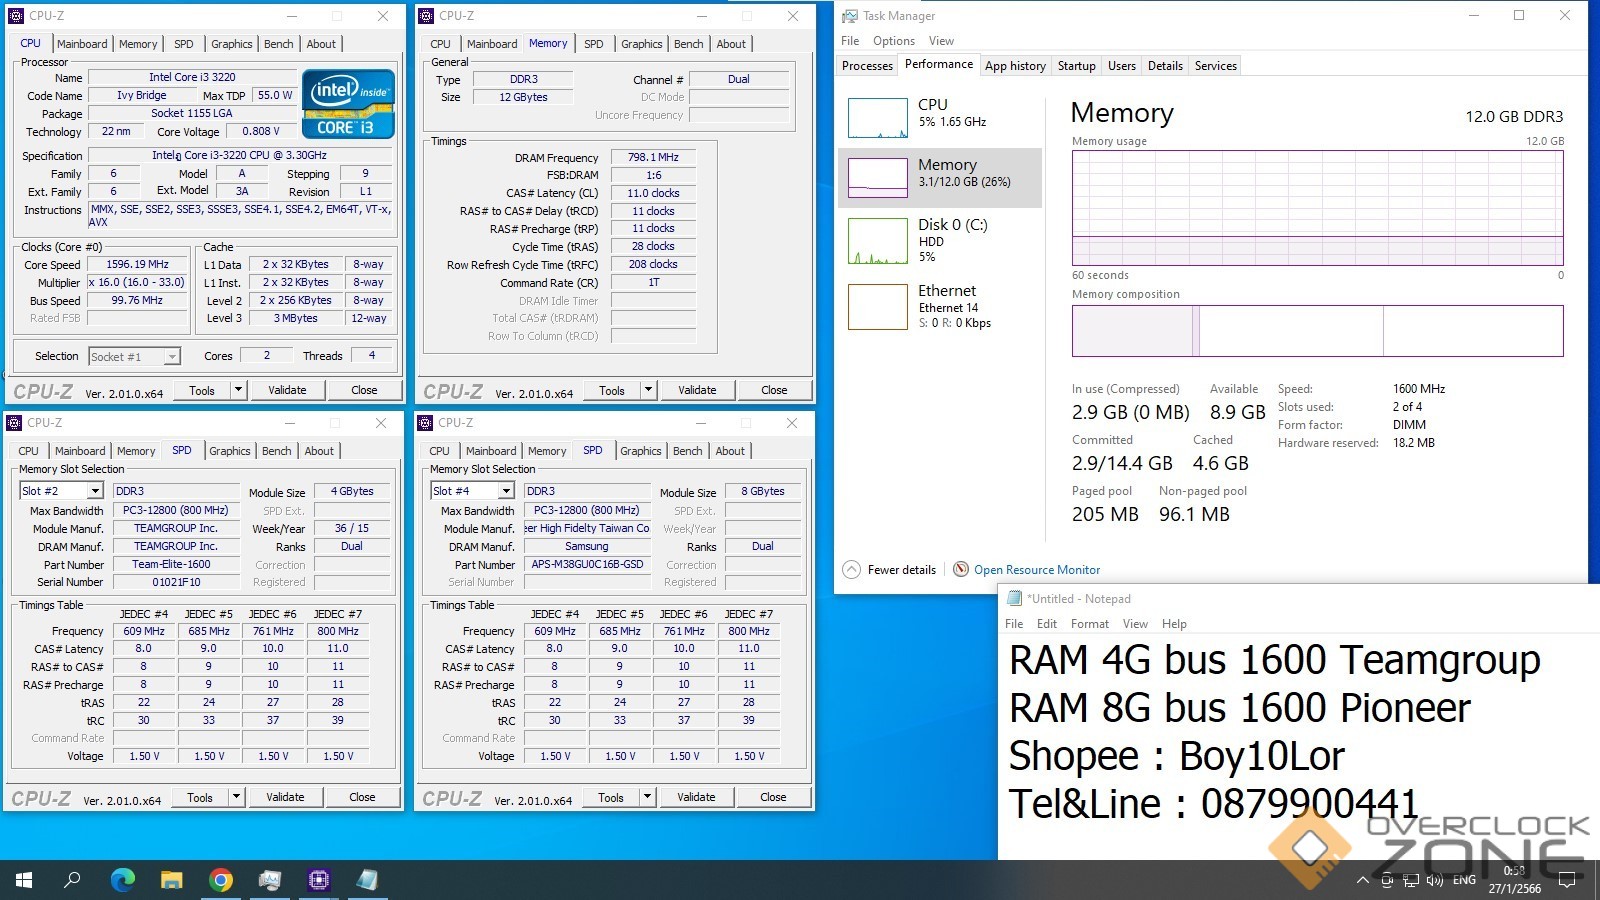Click Validate in the CPU-Z Memory window
Screen dimensions: 1600x900
point(697,390)
